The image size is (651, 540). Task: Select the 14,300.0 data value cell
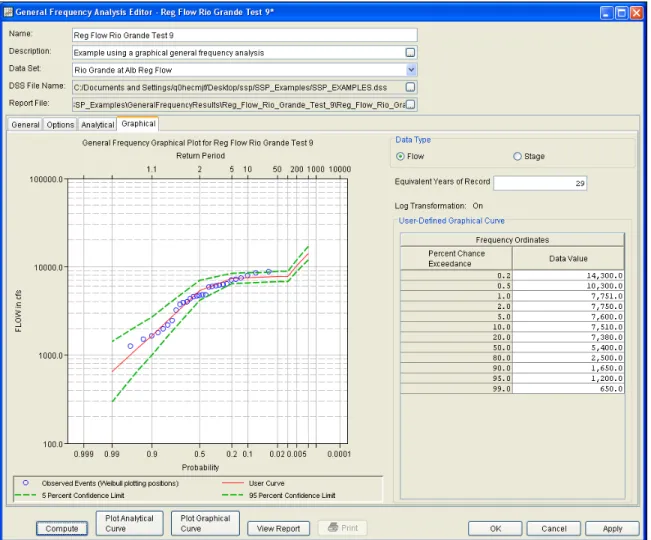(568, 275)
